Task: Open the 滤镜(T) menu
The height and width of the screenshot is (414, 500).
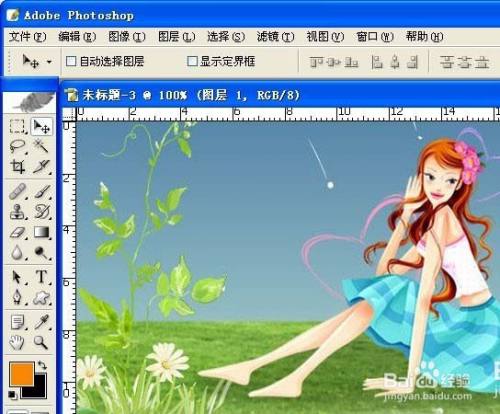Action: pyautogui.click(x=275, y=36)
